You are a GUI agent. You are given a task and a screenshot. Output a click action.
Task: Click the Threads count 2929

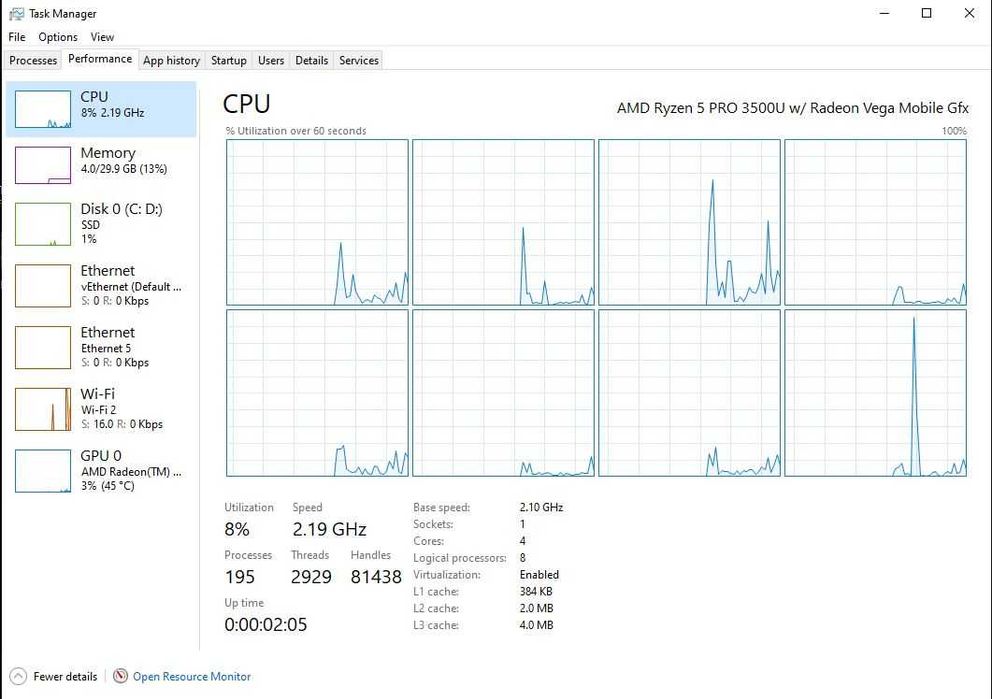point(311,577)
